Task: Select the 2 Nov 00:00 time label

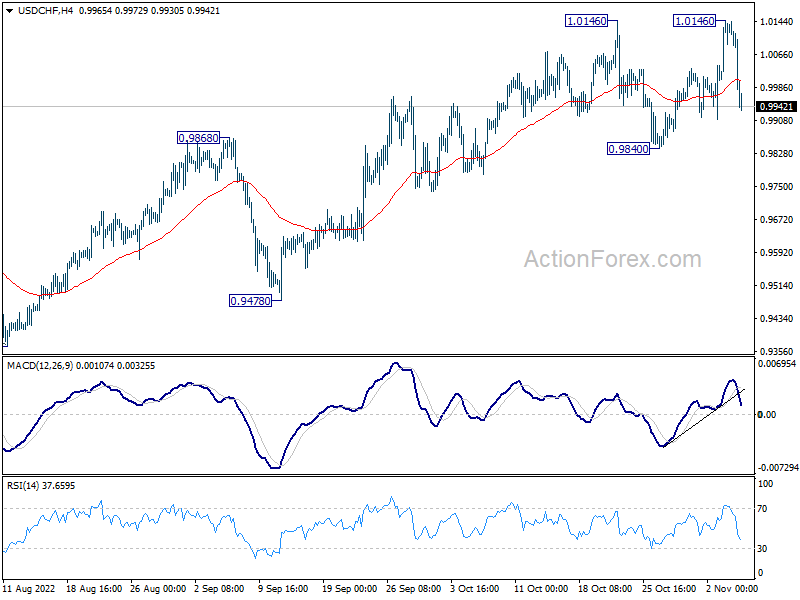Action: [x=731, y=589]
